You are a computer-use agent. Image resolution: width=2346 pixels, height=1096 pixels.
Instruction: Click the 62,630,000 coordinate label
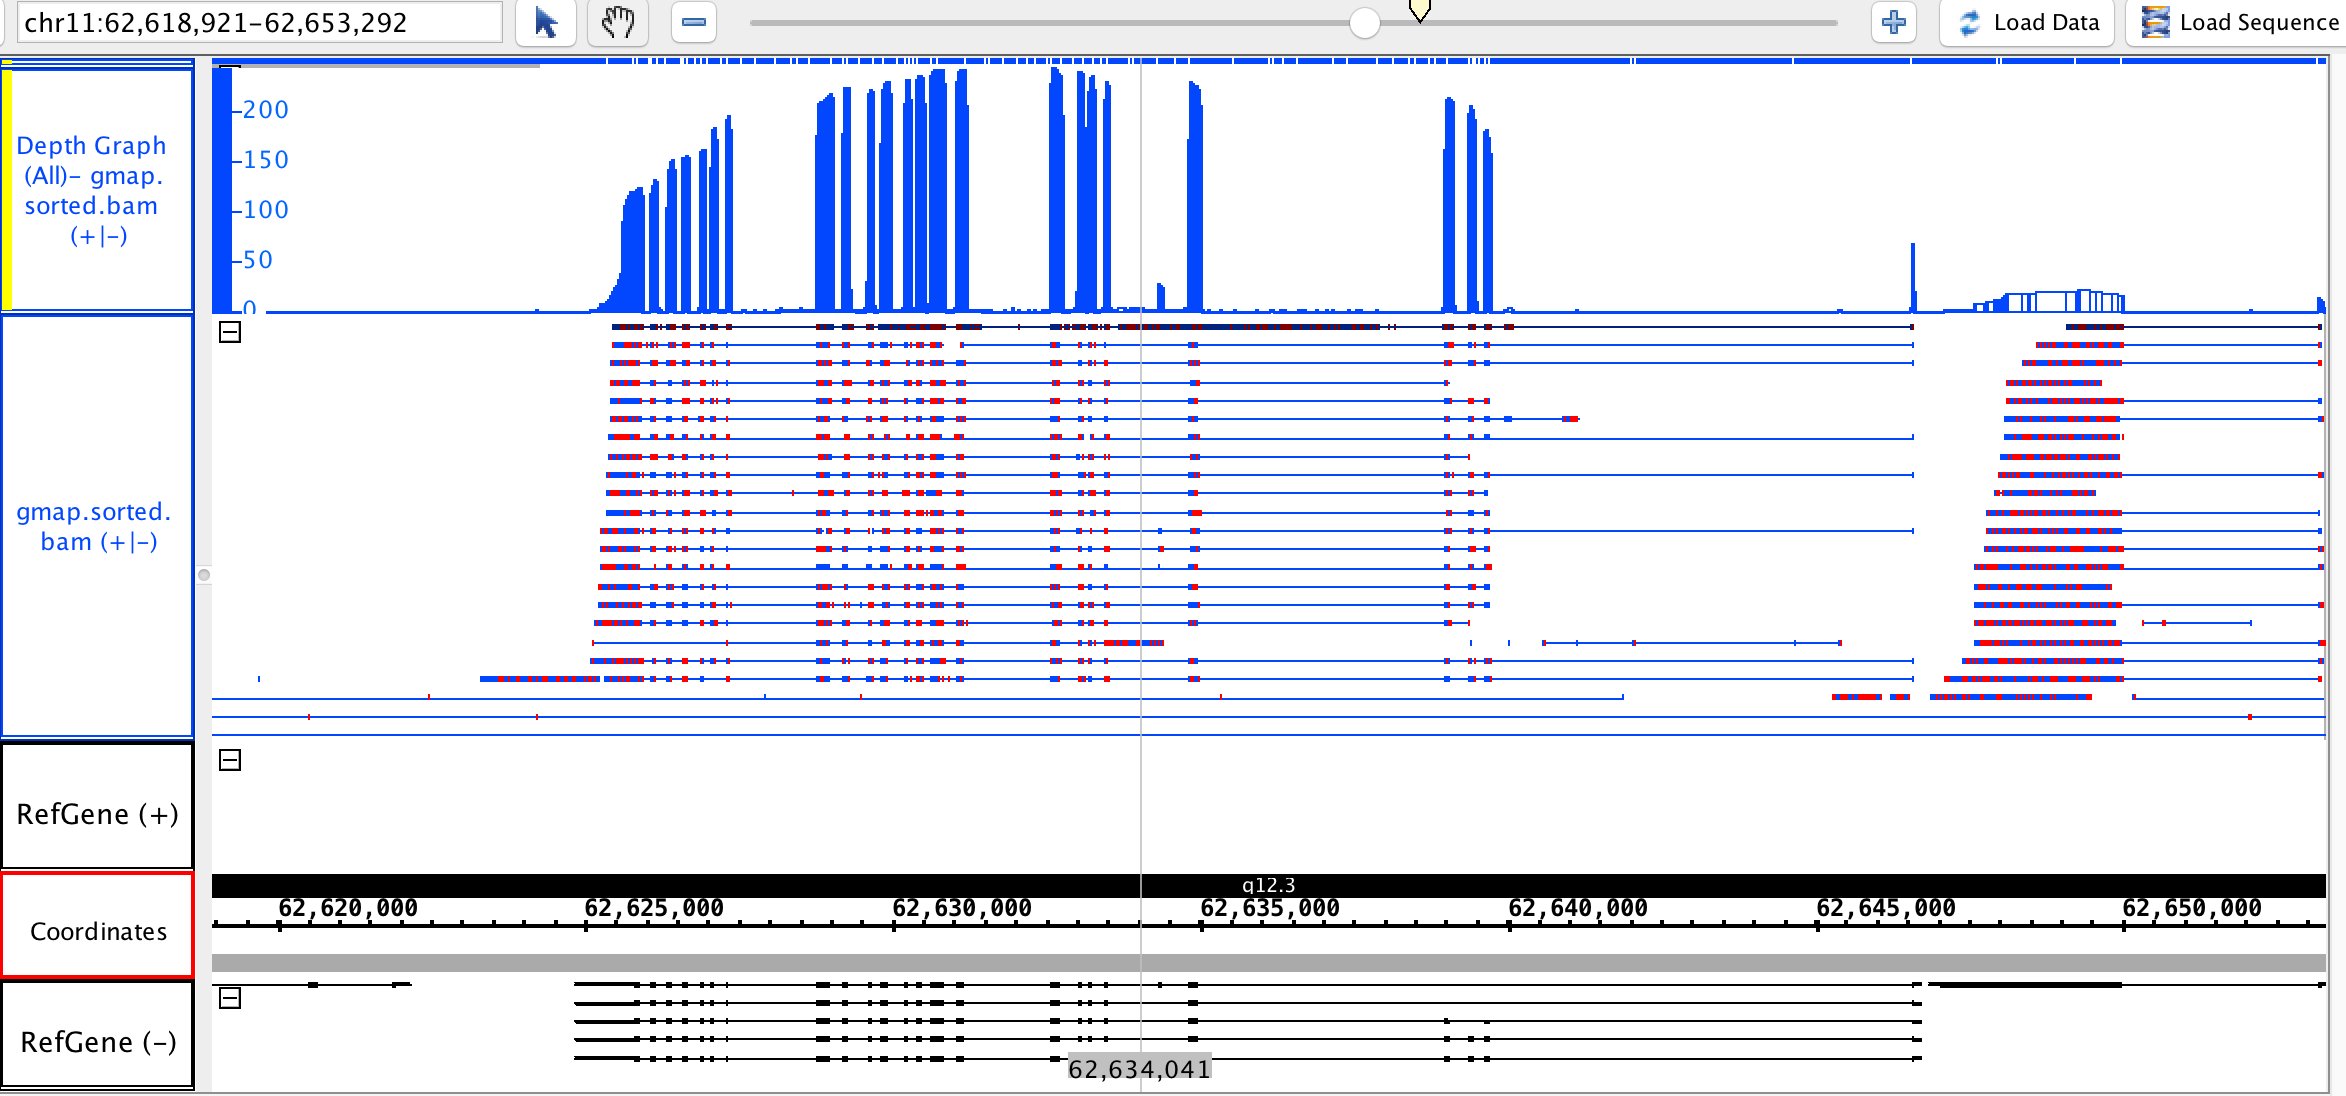[x=962, y=908]
